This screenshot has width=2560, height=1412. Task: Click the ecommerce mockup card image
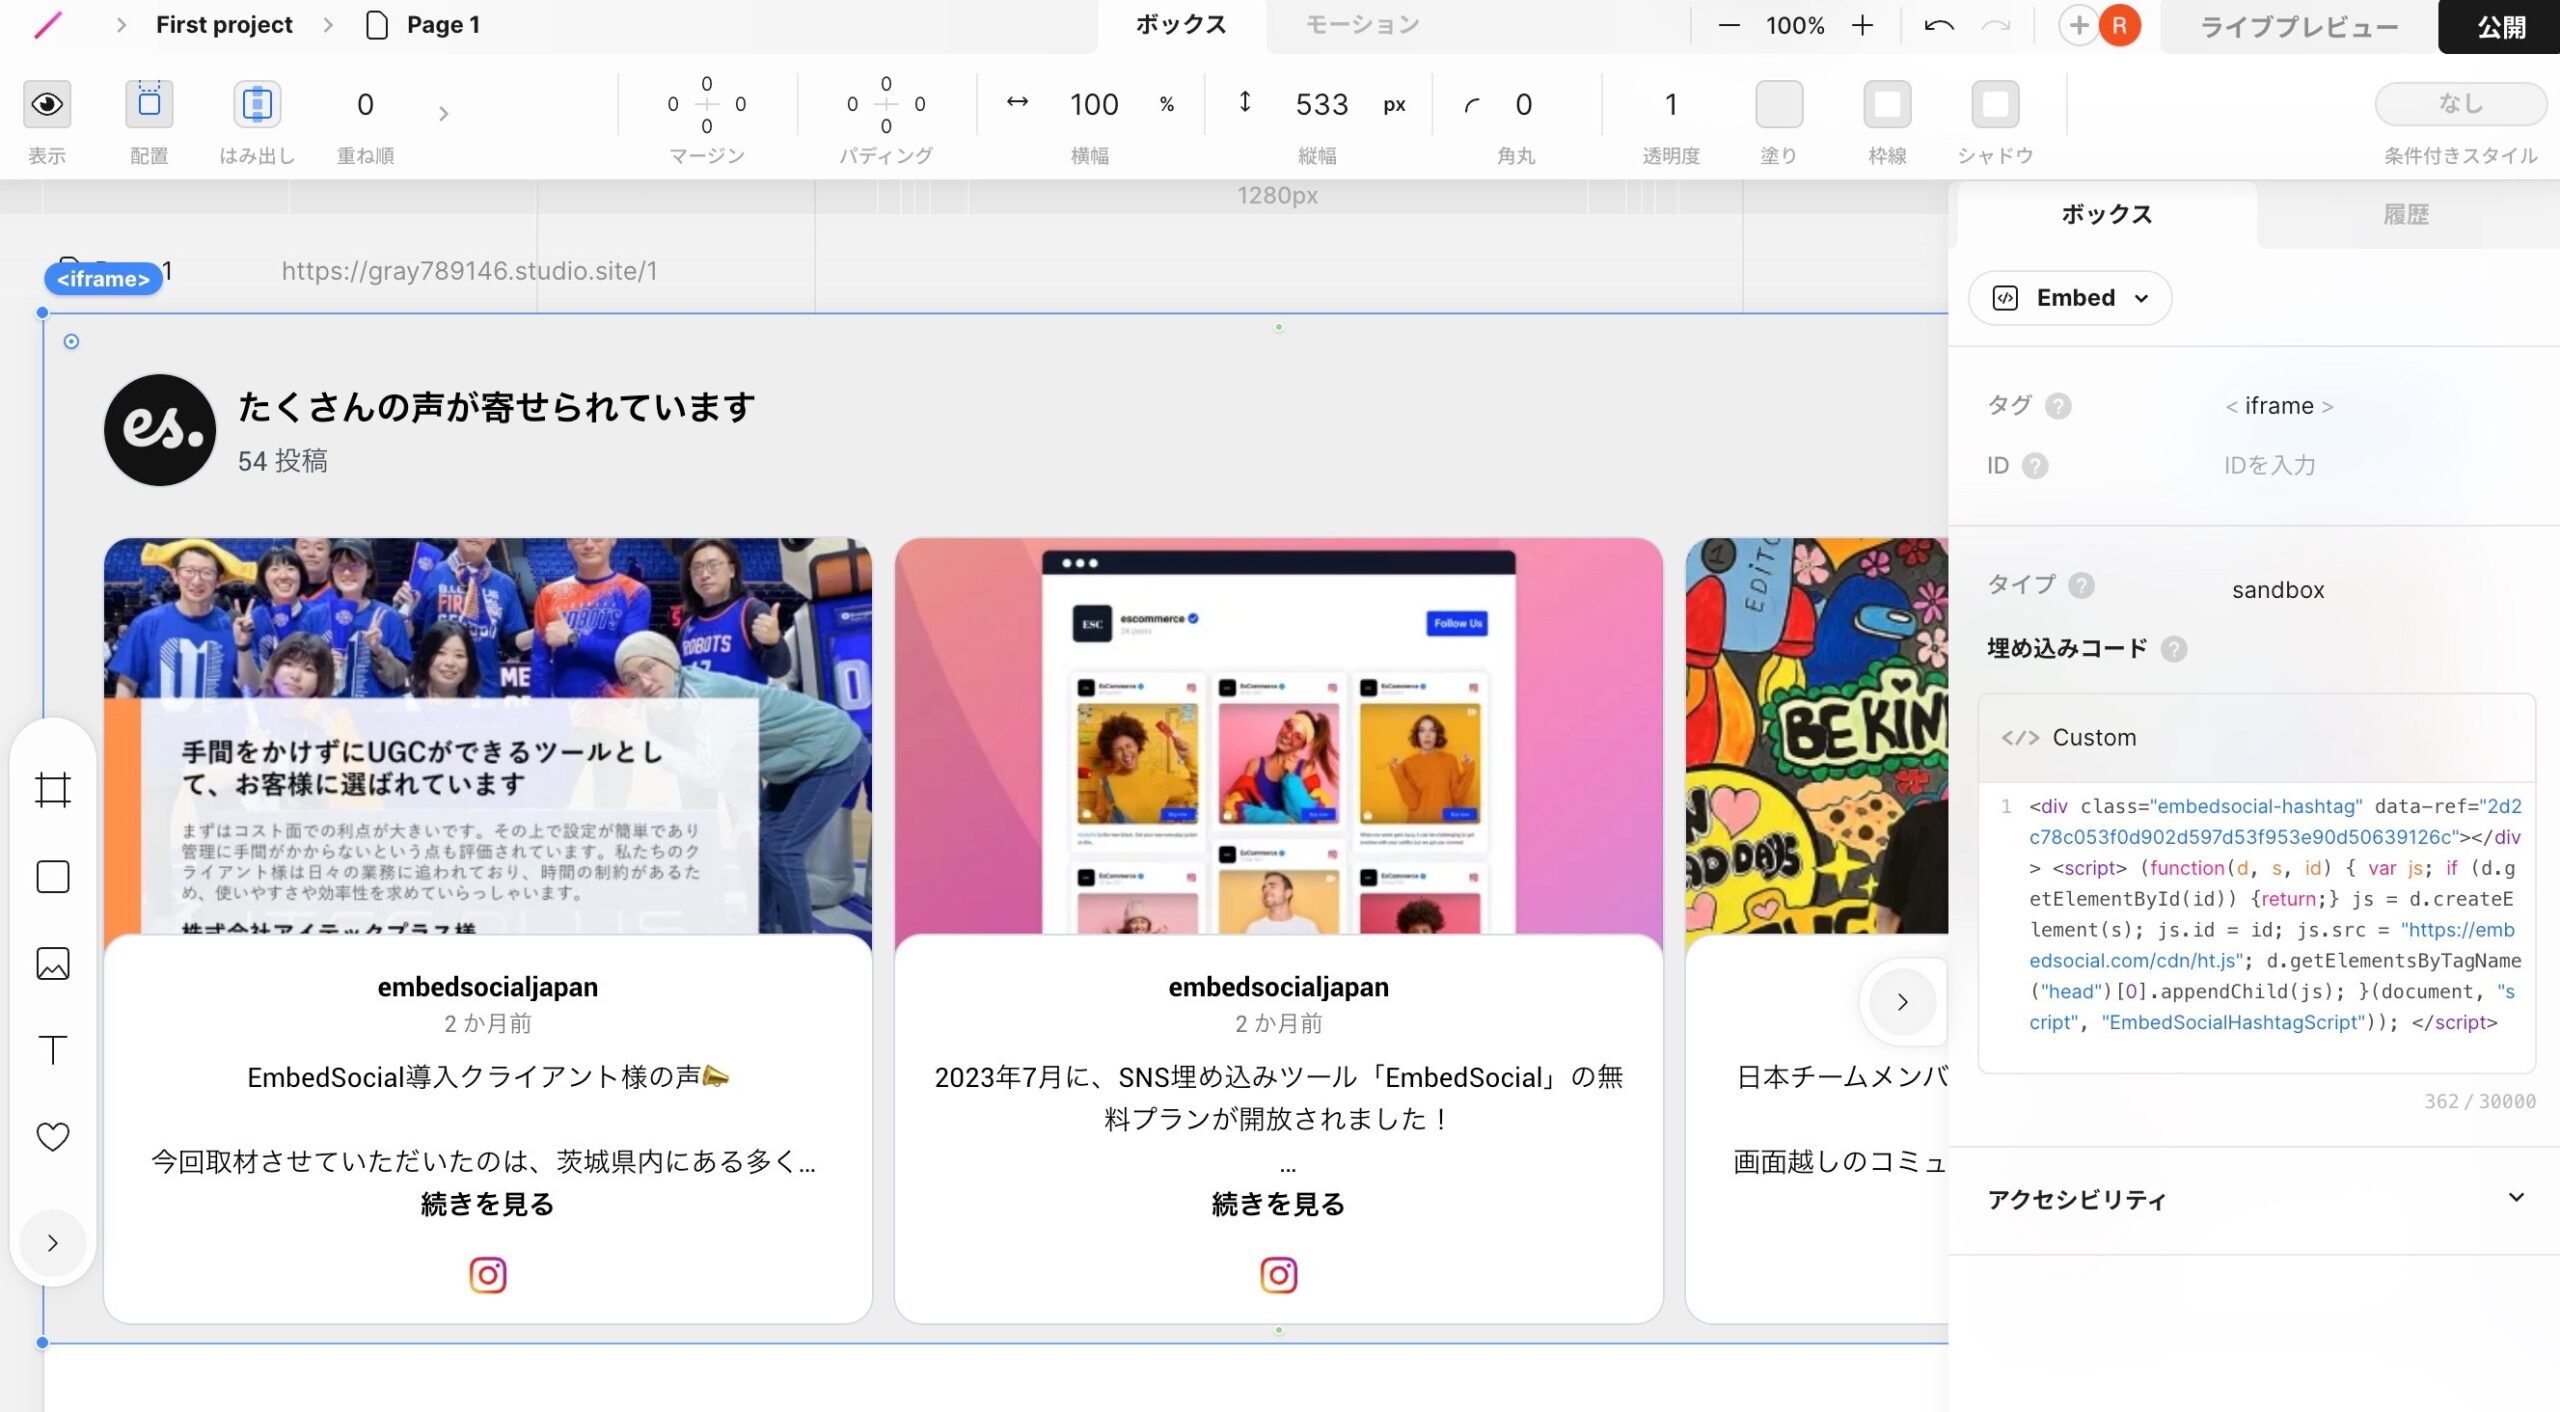tap(1278, 736)
